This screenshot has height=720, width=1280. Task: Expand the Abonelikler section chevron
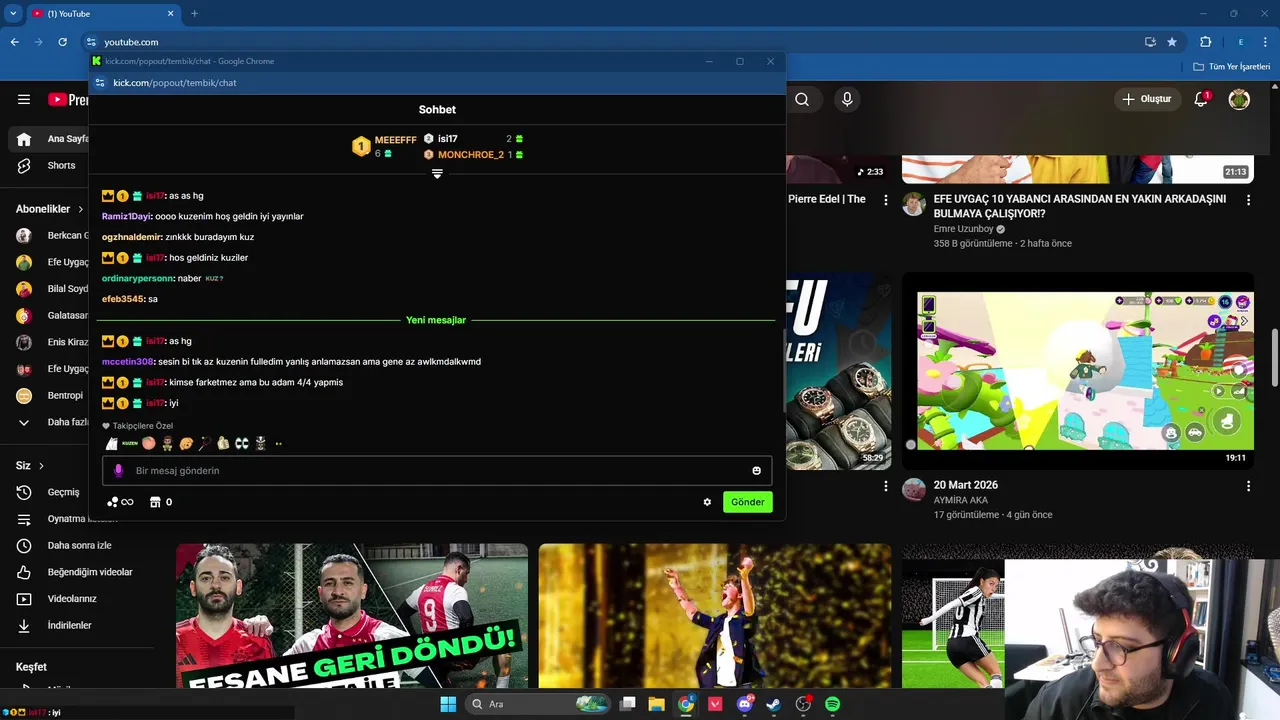click(79, 209)
